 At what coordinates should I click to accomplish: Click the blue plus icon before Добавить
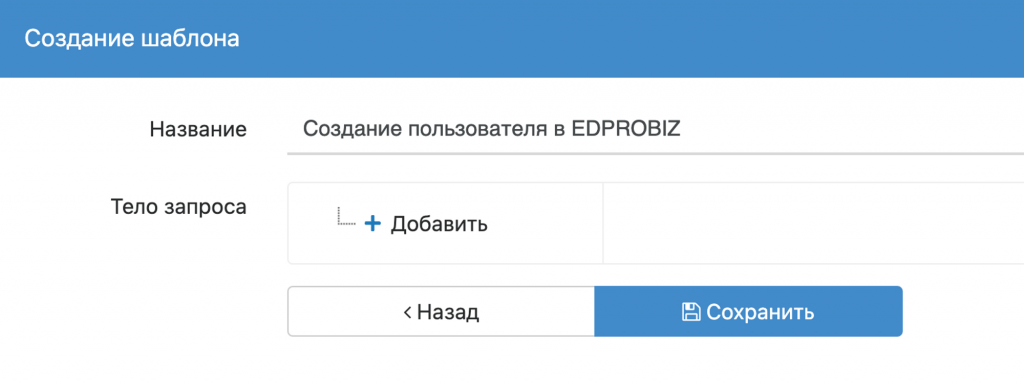(372, 224)
